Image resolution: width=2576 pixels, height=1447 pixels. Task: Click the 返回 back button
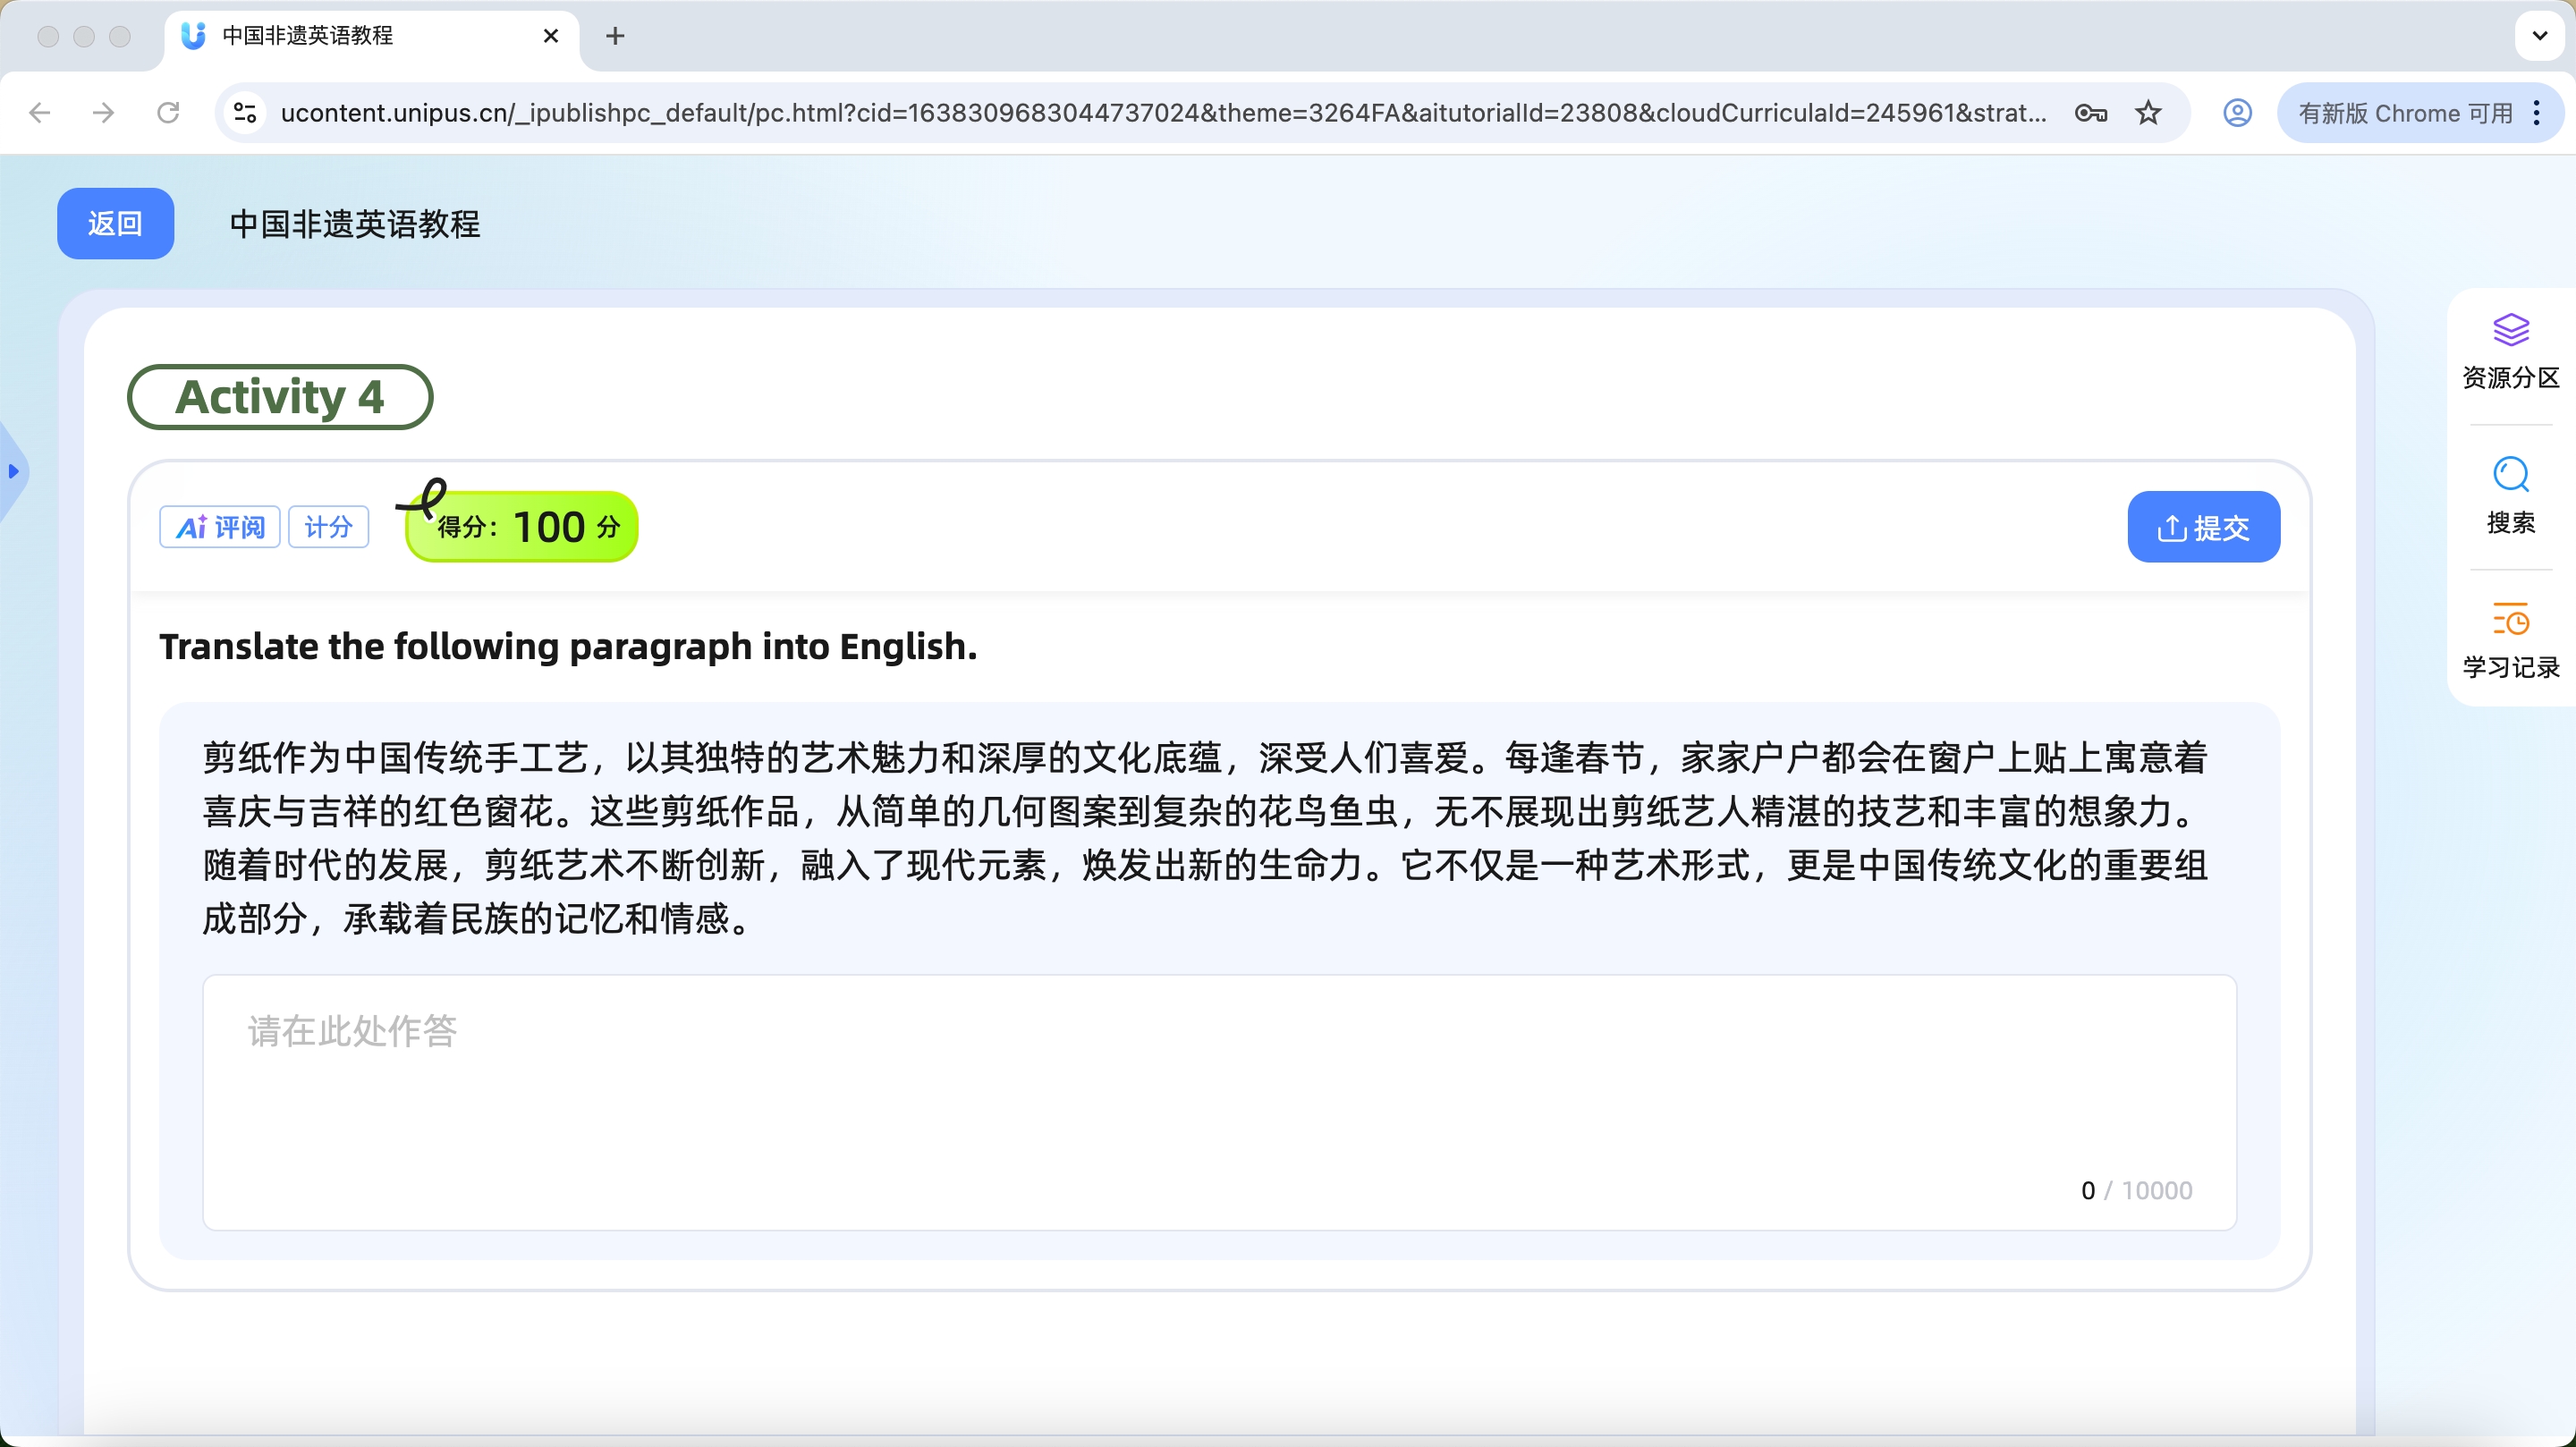coord(115,224)
